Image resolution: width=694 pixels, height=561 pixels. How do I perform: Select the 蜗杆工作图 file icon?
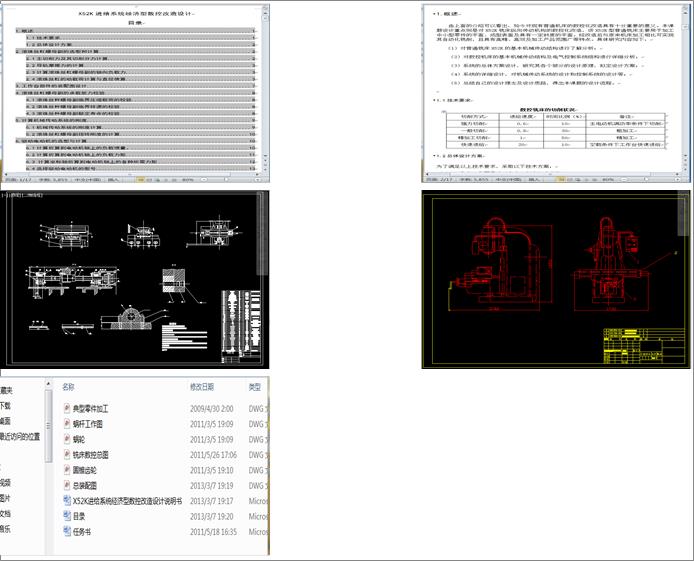(x=67, y=424)
